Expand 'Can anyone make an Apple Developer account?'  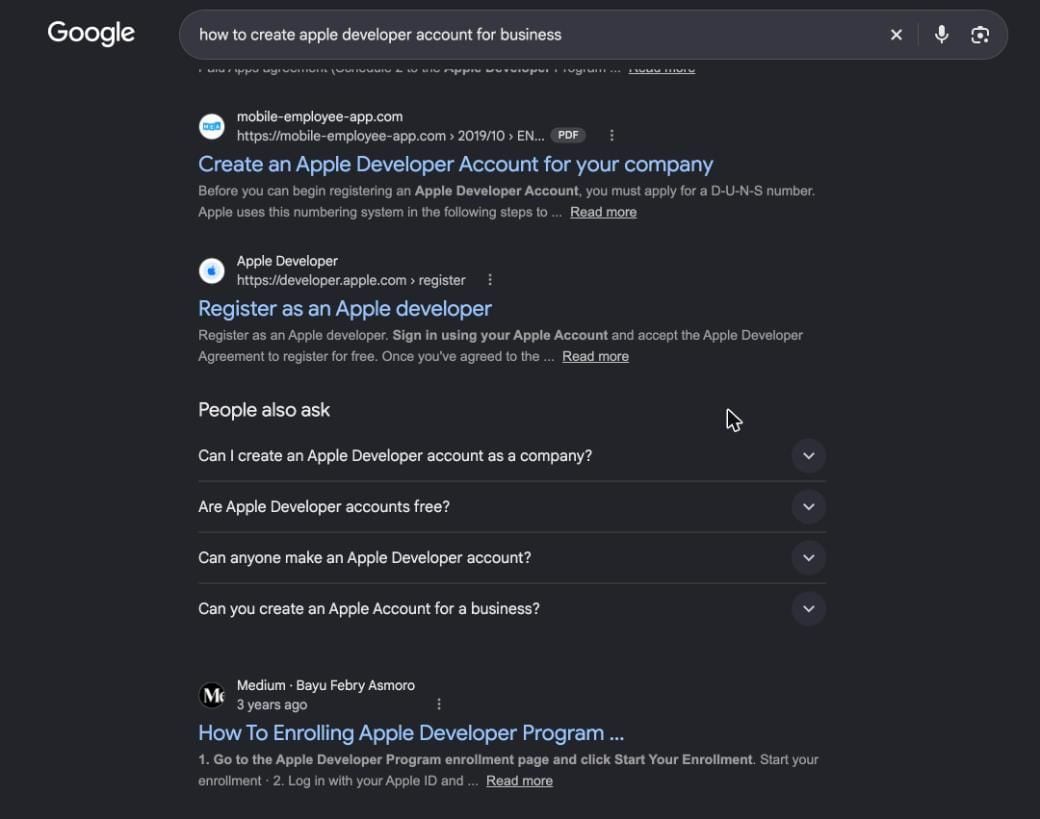click(511, 558)
